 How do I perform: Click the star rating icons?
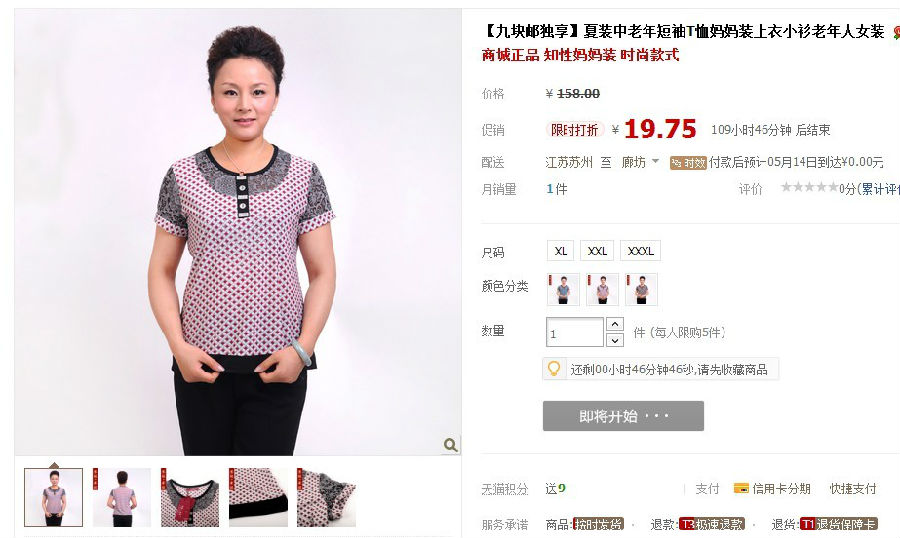coord(809,187)
